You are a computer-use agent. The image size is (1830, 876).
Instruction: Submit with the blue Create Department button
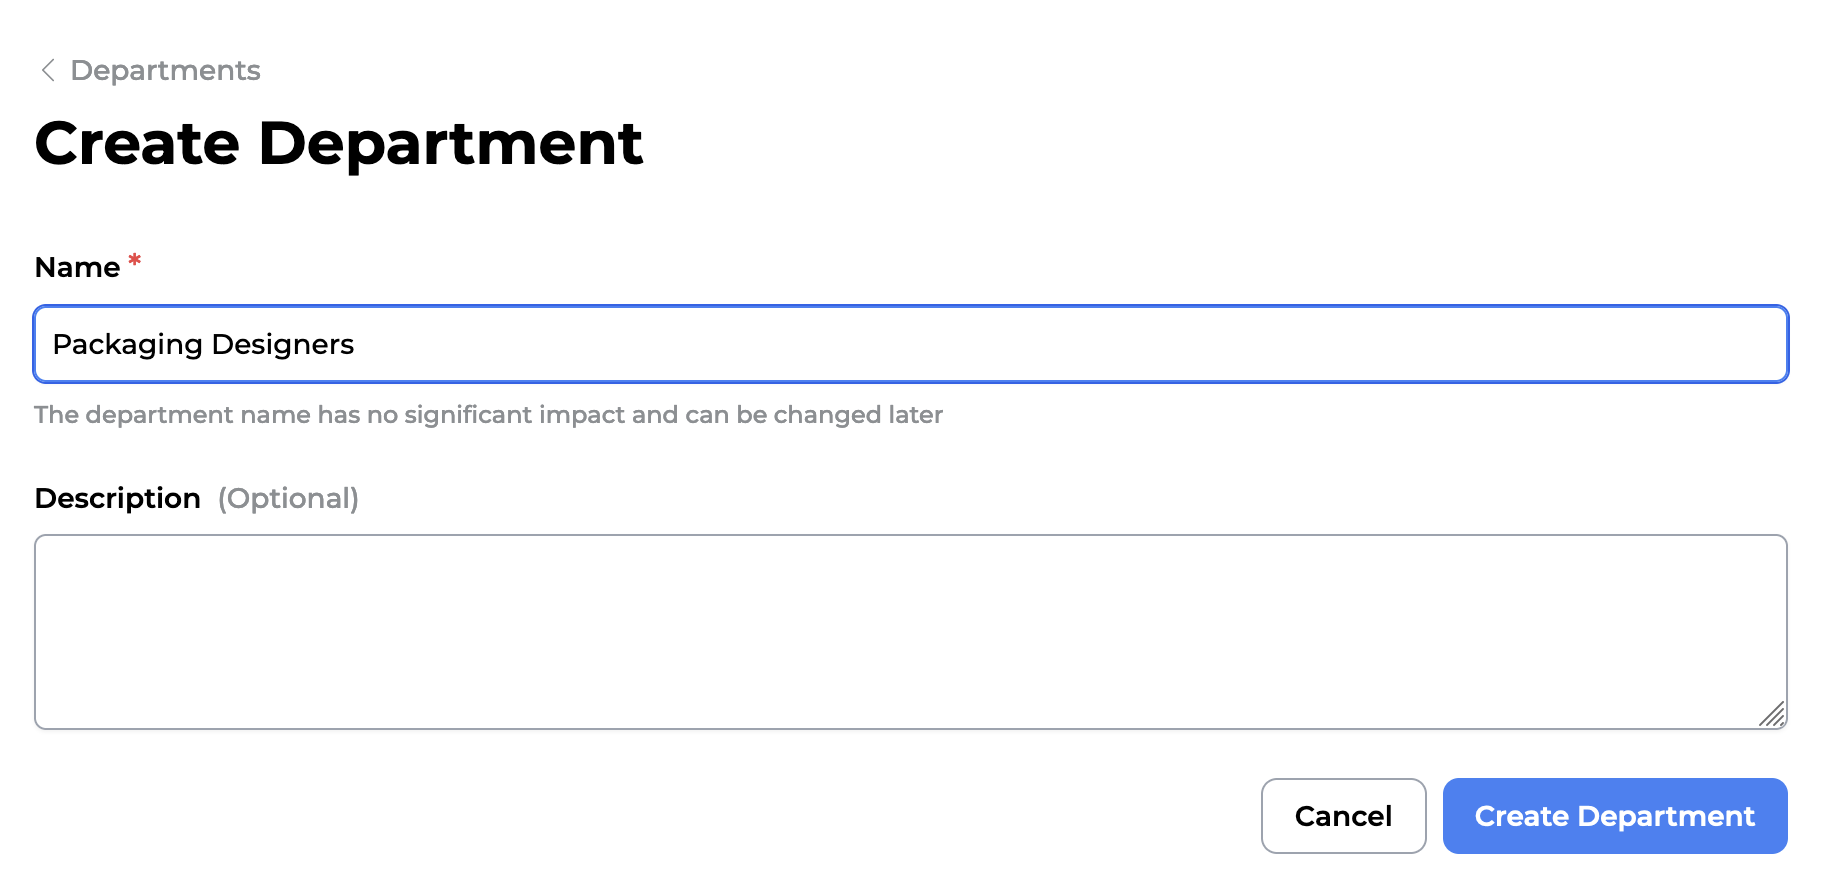pos(1614,816)
